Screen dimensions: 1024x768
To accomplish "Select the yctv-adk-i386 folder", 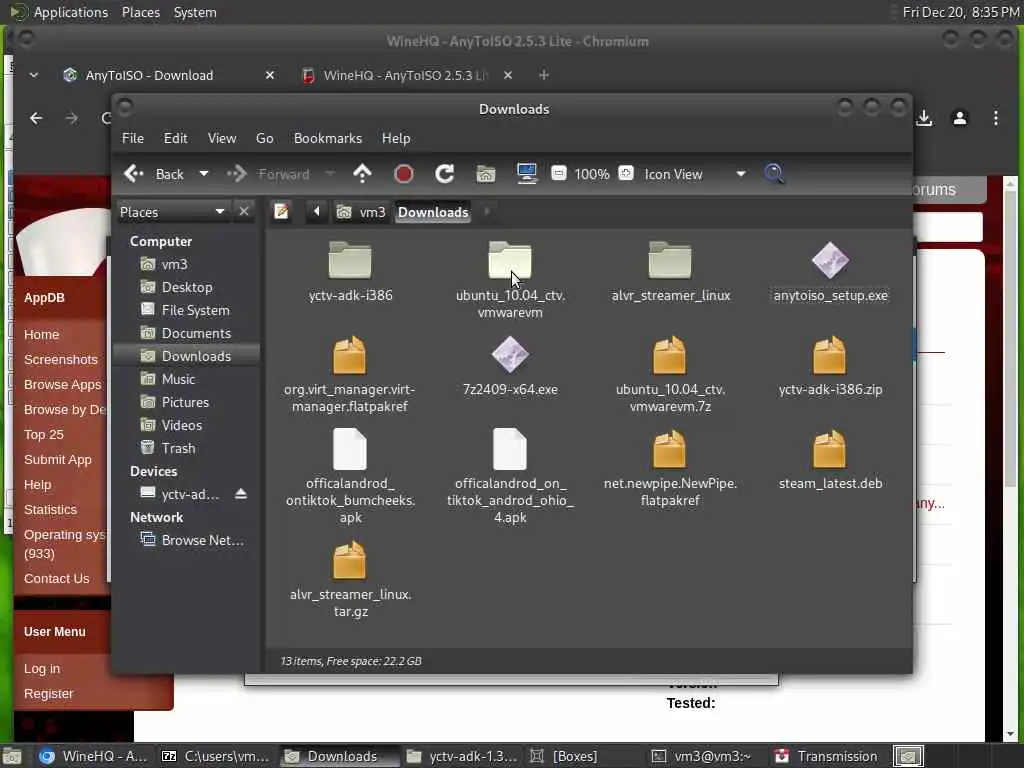I will pyautogui.click(x=350, y=272).
